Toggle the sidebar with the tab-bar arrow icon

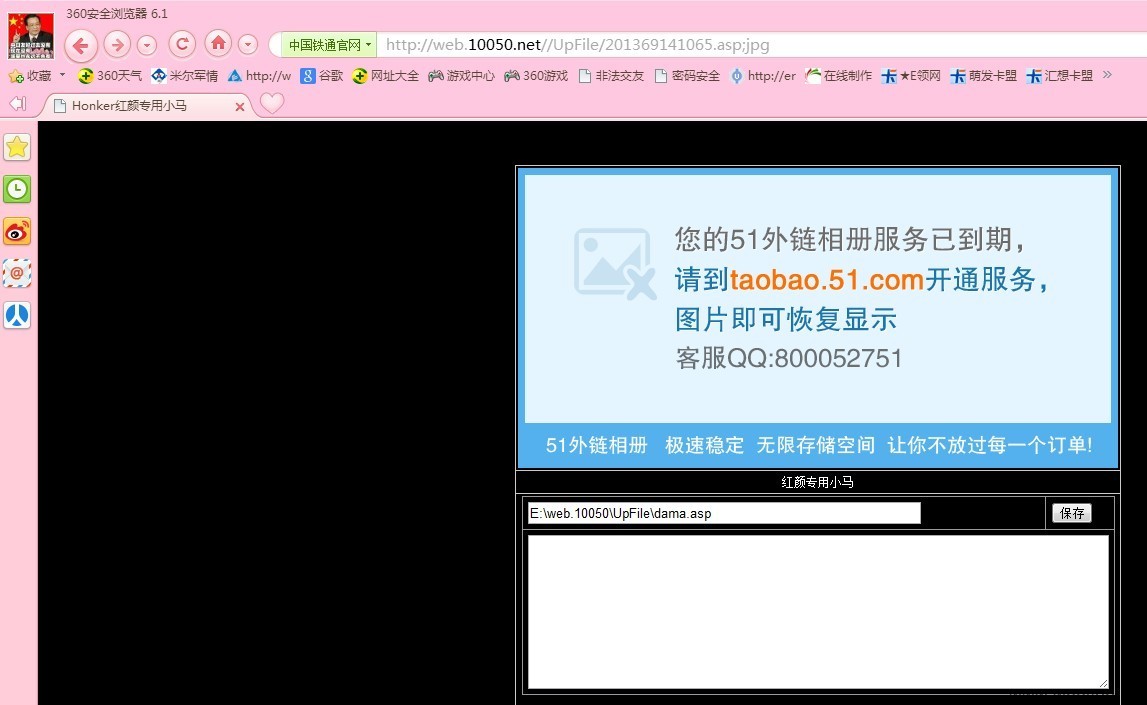click(x=18, y=104)
